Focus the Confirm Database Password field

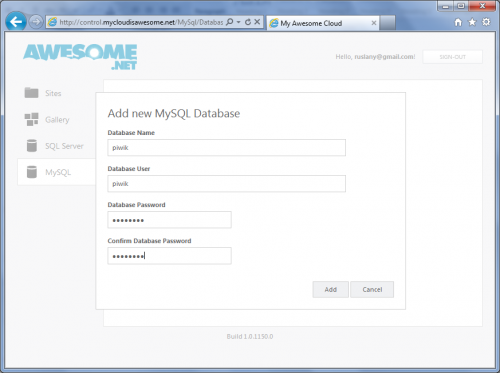click(x=169, y=256)
